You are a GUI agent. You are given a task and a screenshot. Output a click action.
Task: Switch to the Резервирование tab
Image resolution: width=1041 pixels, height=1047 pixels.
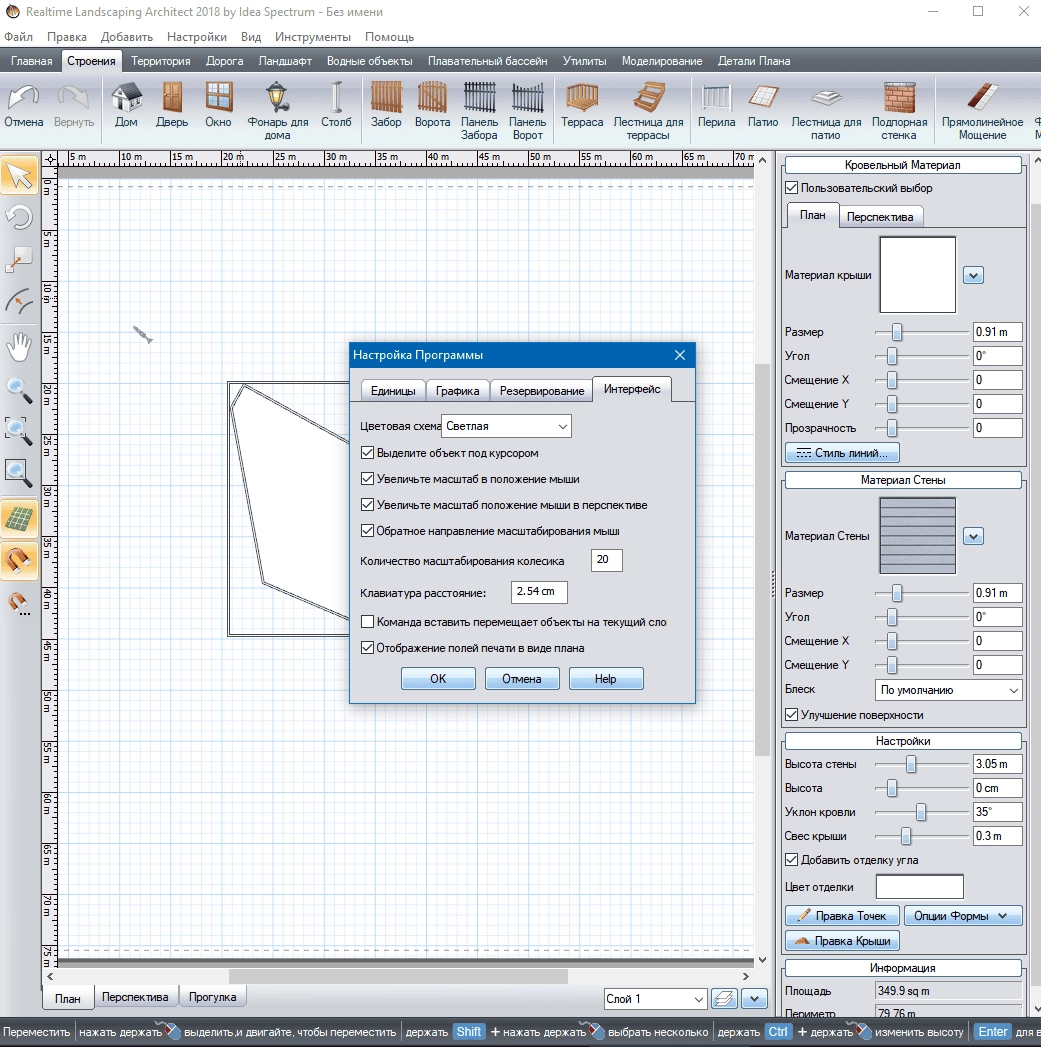point(542,391)
